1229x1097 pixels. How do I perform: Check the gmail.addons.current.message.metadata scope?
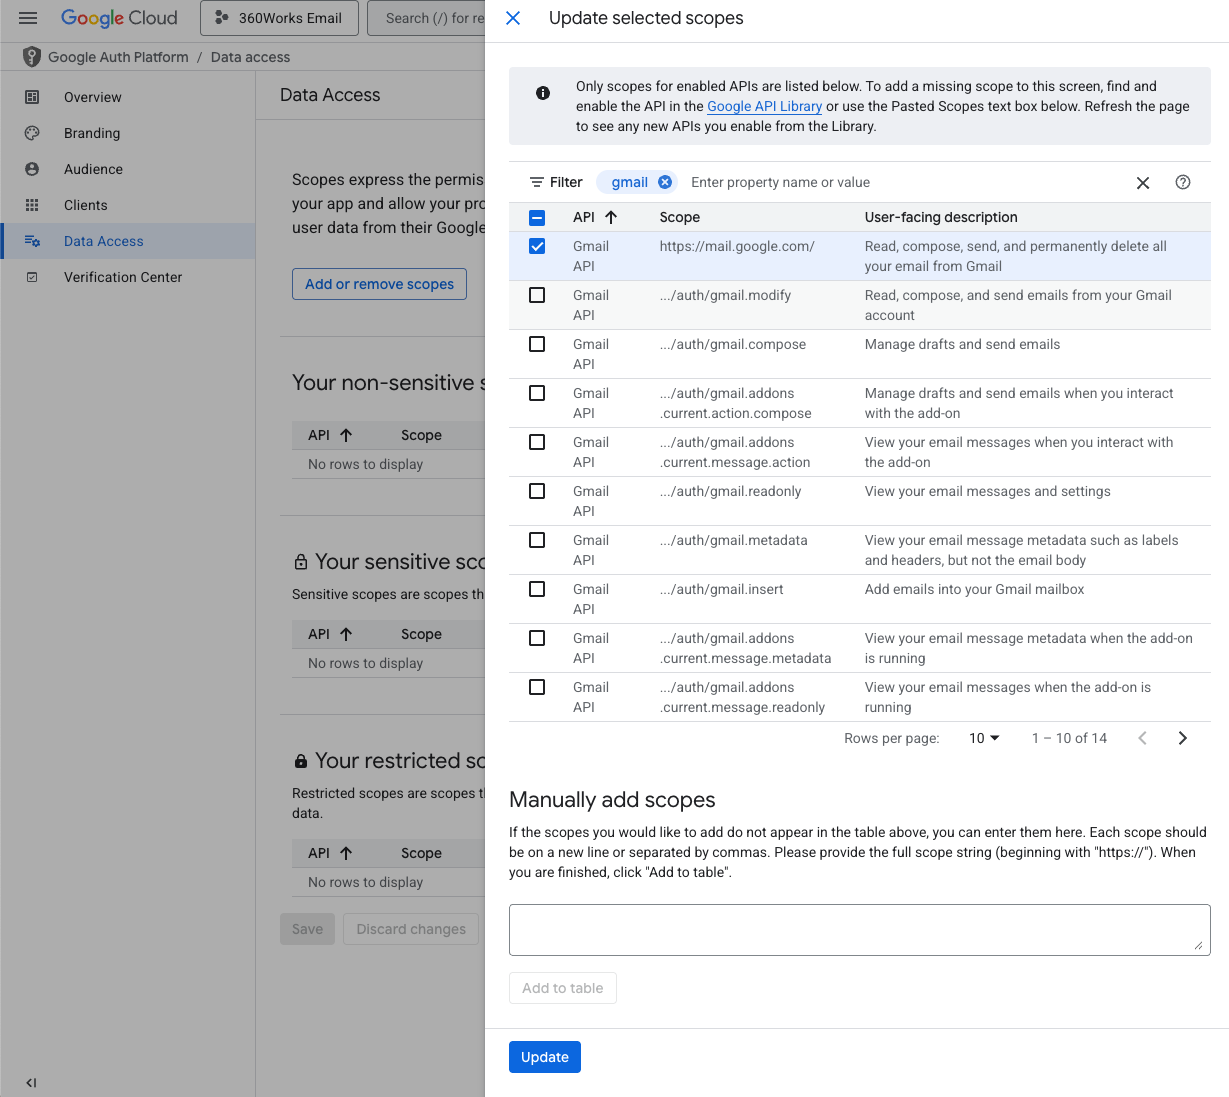coord(537,638)
